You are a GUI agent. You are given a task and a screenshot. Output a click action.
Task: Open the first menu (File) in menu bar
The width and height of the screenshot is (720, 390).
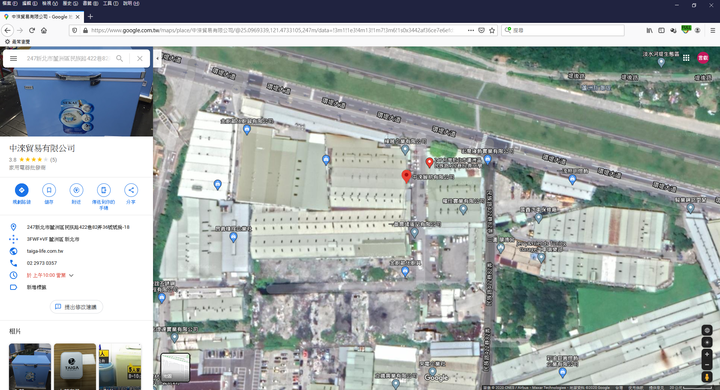[9, 3]
